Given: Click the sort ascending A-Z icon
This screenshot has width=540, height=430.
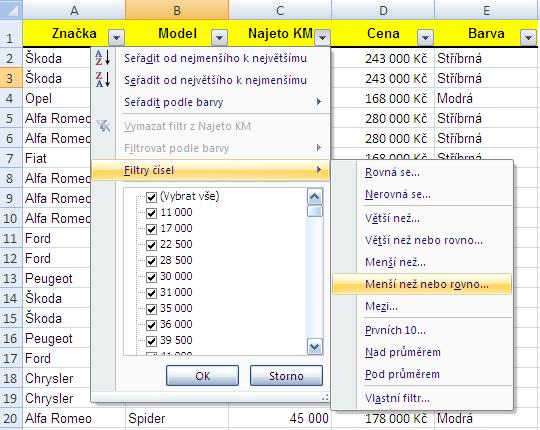Looking at the screenshot, I should point(103,58).
